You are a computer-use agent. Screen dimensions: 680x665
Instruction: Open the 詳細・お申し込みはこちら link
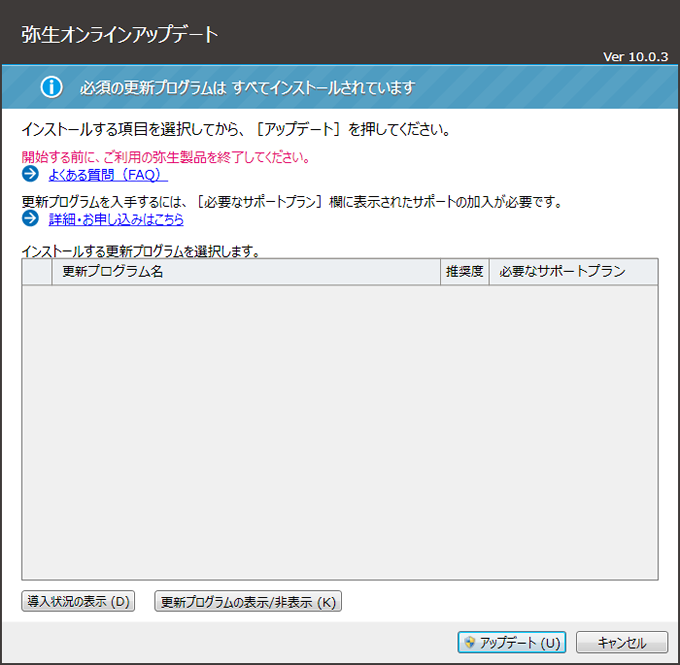click(116, 219)
